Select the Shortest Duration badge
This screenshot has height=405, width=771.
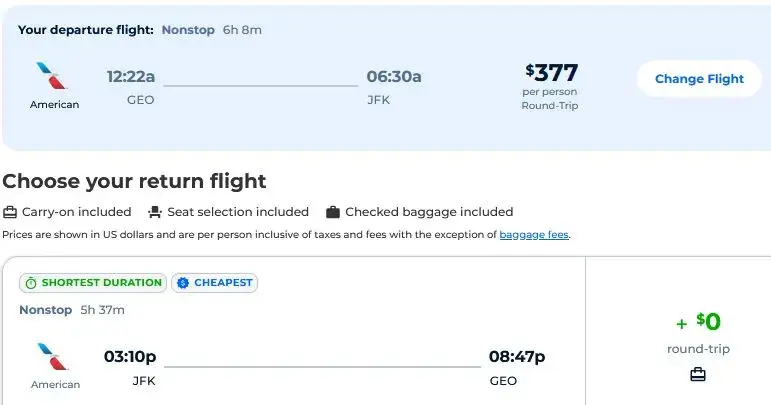[93, 283]
